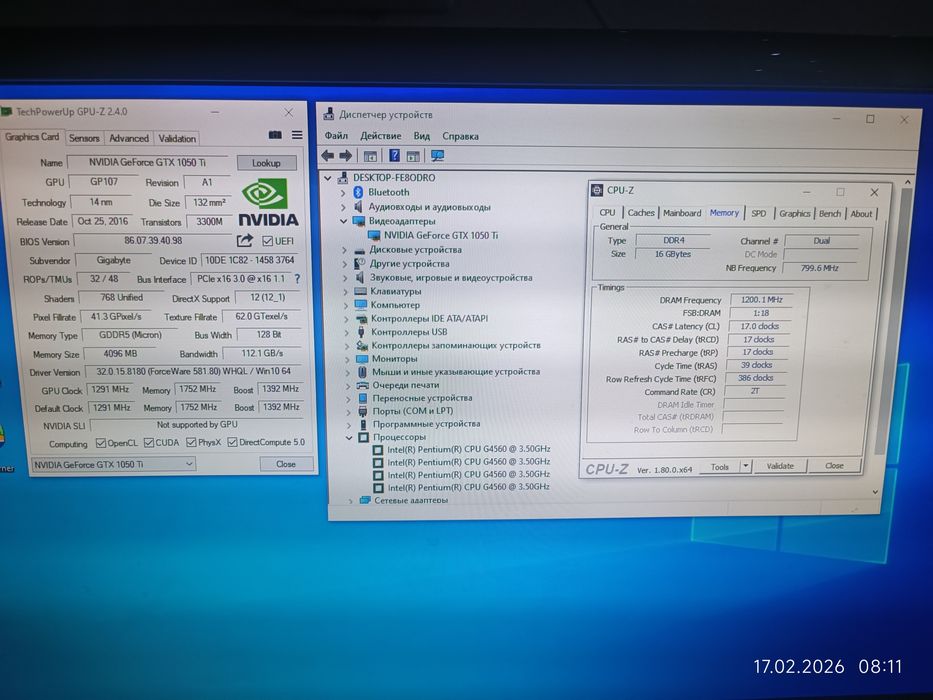Click GPU-Z screenshot camera icon

click(275, 135)
